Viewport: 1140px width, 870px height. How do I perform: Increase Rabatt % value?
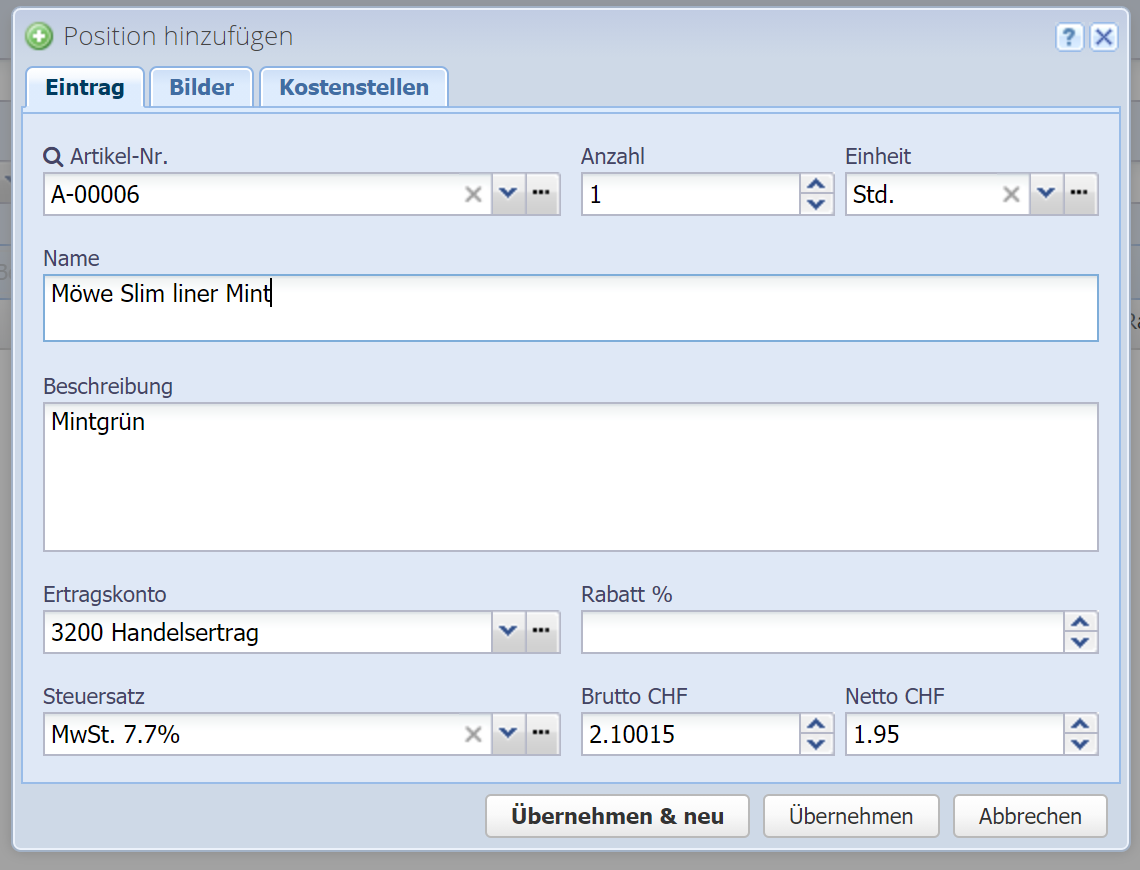pyautogui.click(x=1080, y=622)
